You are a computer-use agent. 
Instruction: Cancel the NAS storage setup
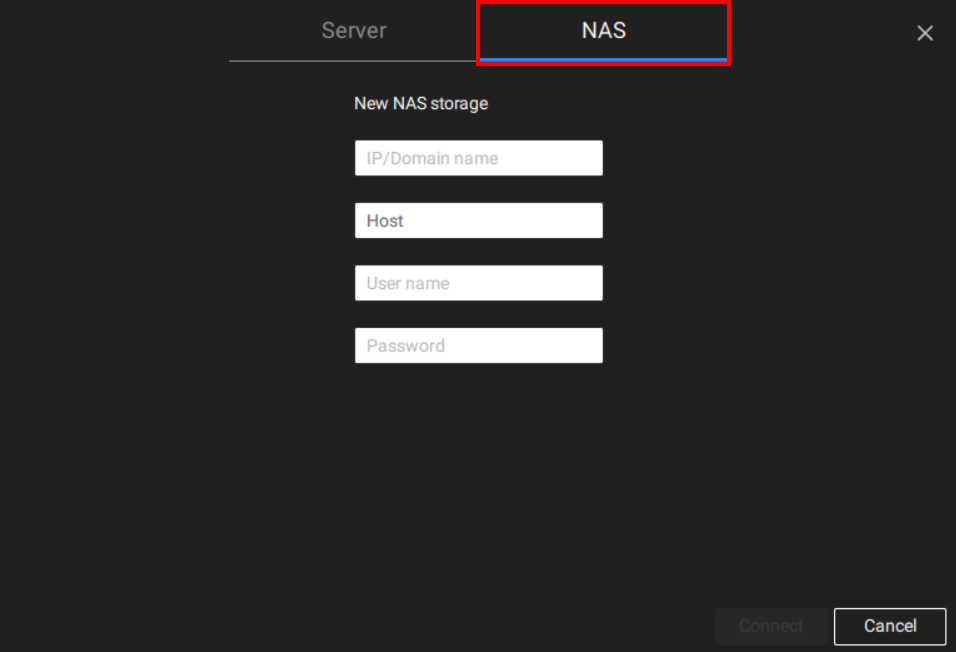(890, 626)
